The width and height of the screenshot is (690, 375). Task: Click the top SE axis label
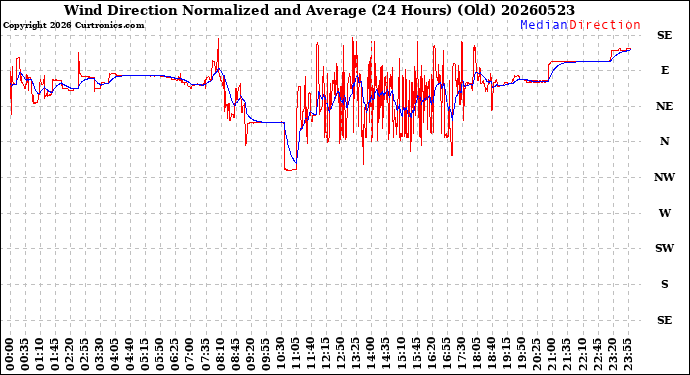click(664, 35)
